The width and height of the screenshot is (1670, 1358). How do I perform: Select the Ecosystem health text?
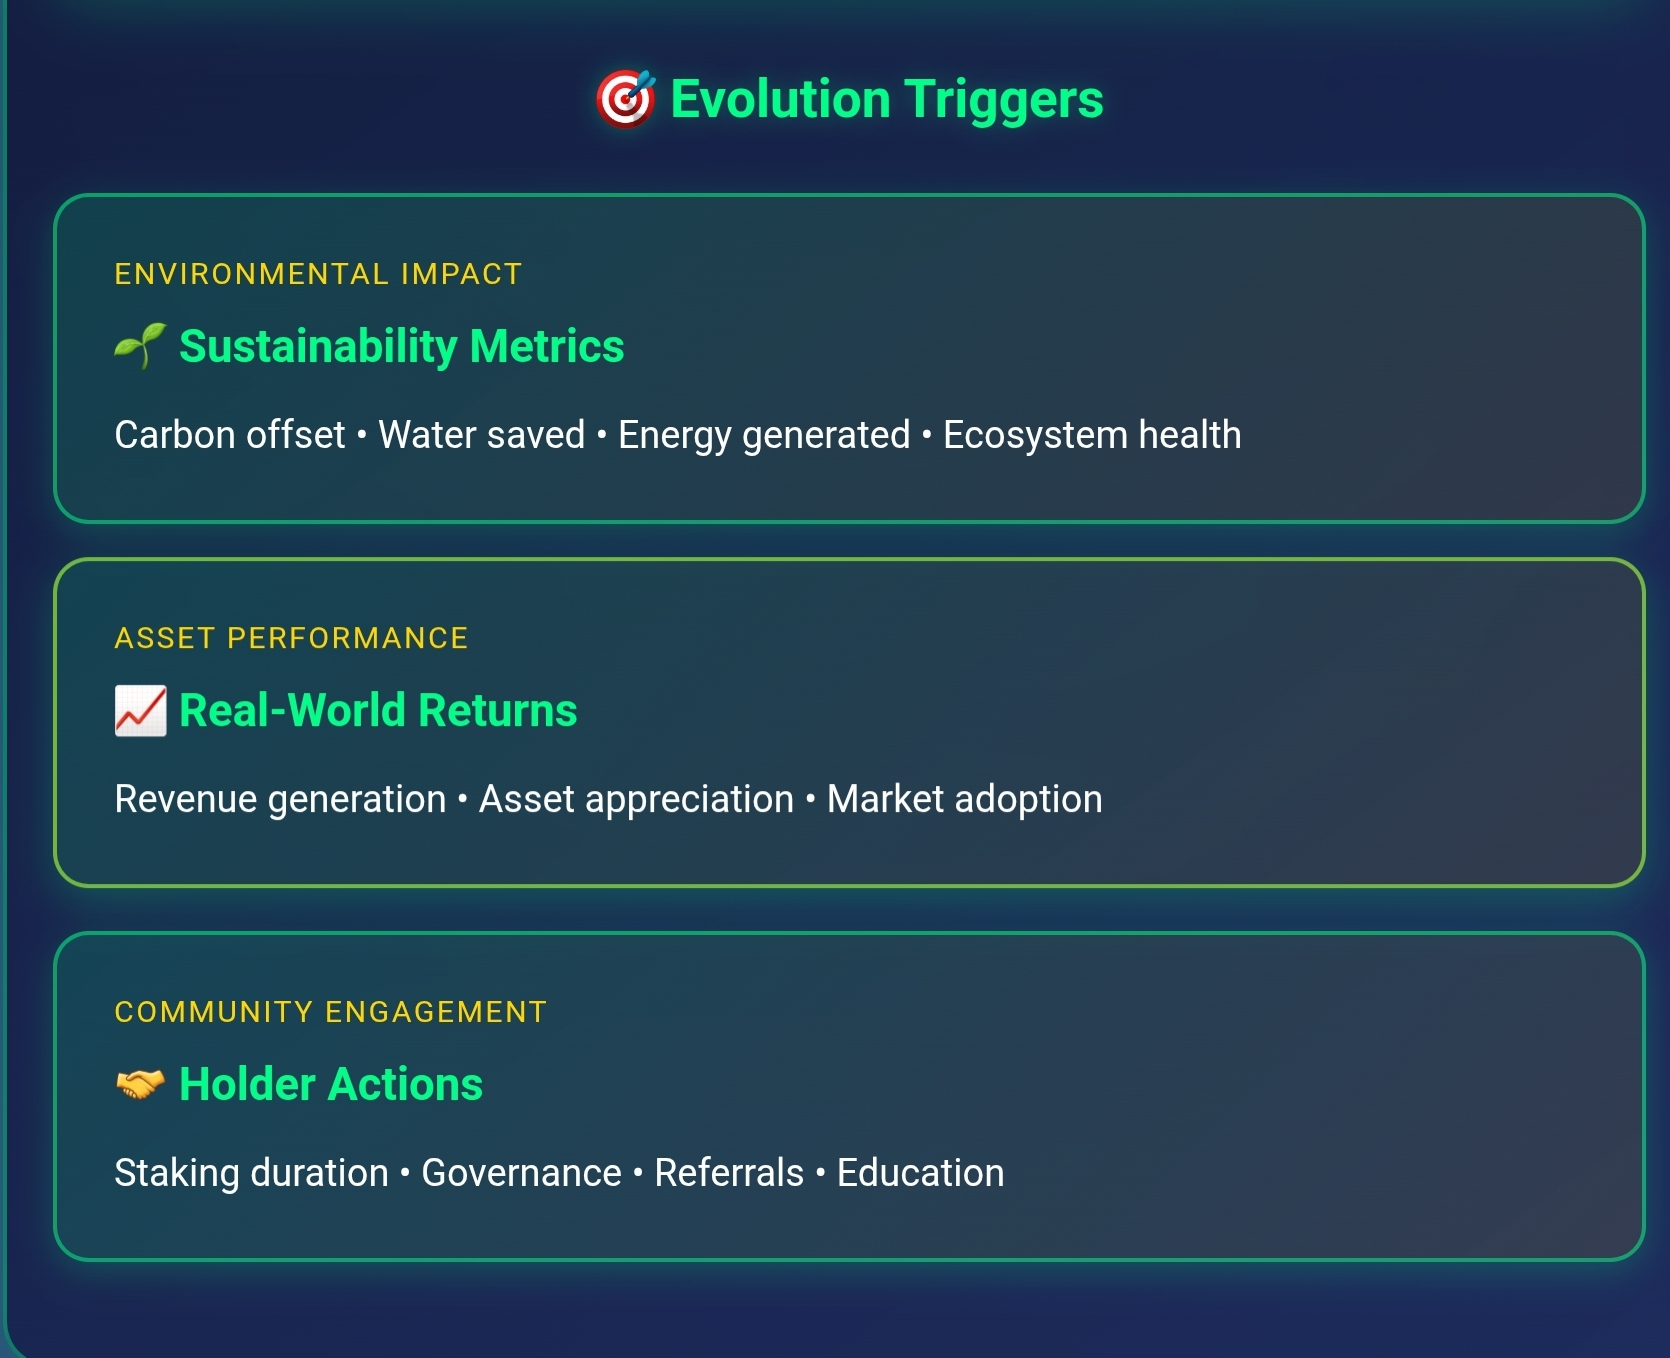pyautogui.click(x=1092, y=435)
